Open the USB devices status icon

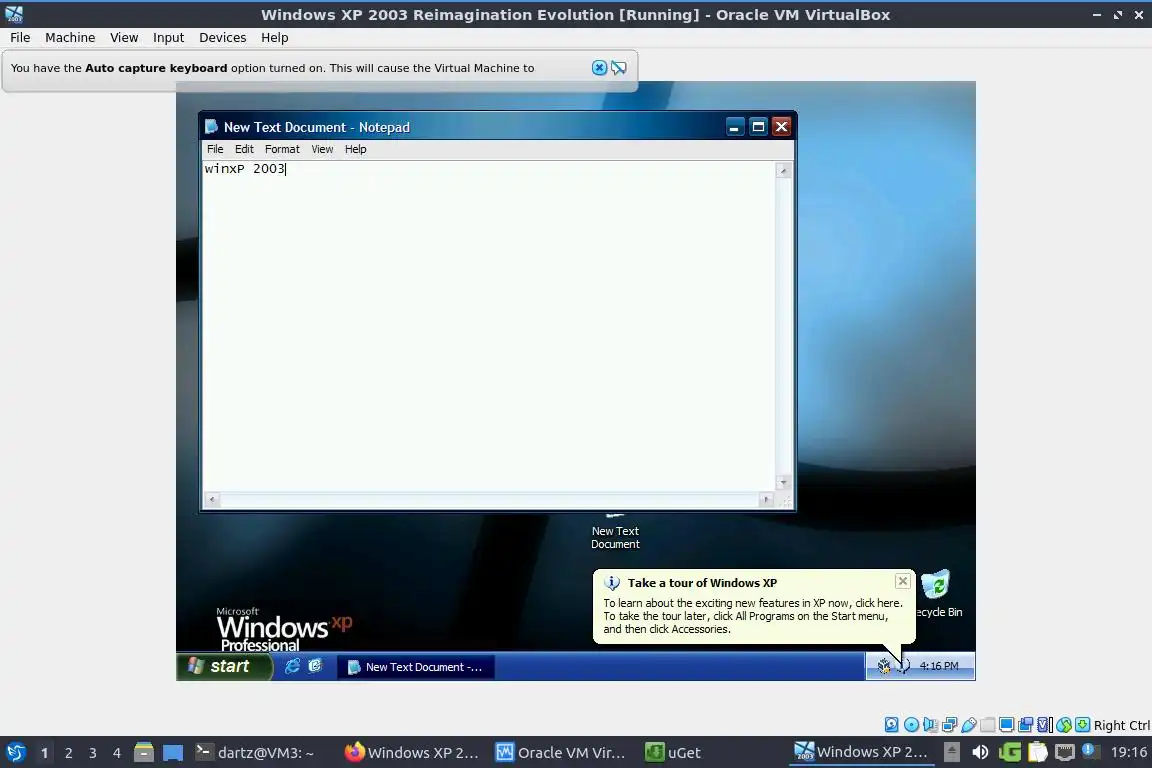click(x=968, y=725)
